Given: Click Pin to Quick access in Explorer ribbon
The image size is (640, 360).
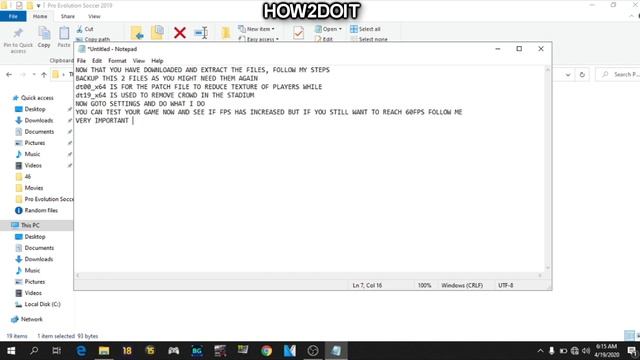Looking at the screenshot, I should 18,40.
